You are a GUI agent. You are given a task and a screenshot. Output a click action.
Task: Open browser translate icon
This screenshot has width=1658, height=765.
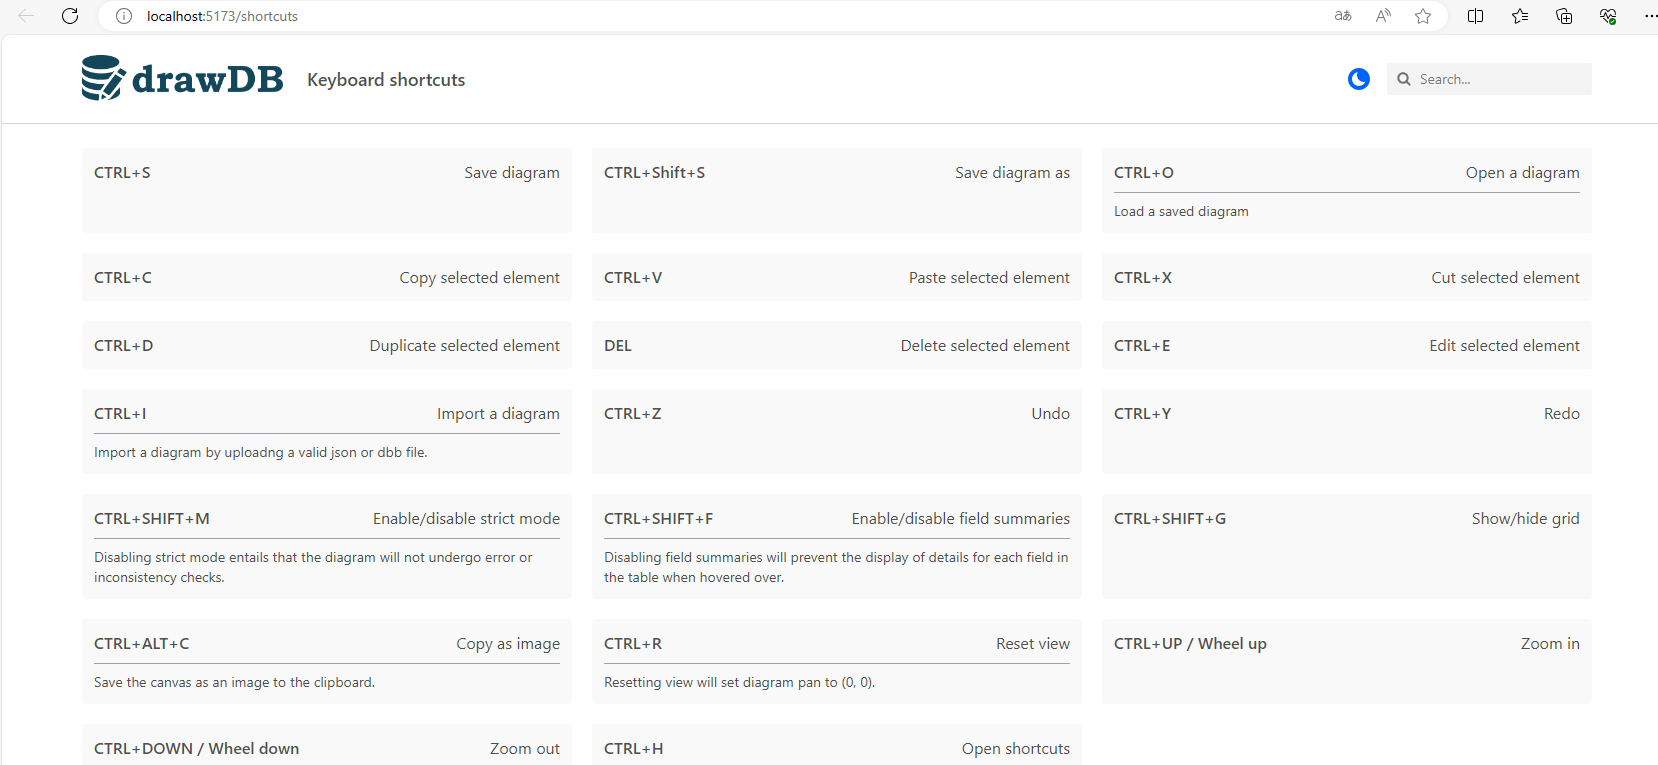point(1343,16)
